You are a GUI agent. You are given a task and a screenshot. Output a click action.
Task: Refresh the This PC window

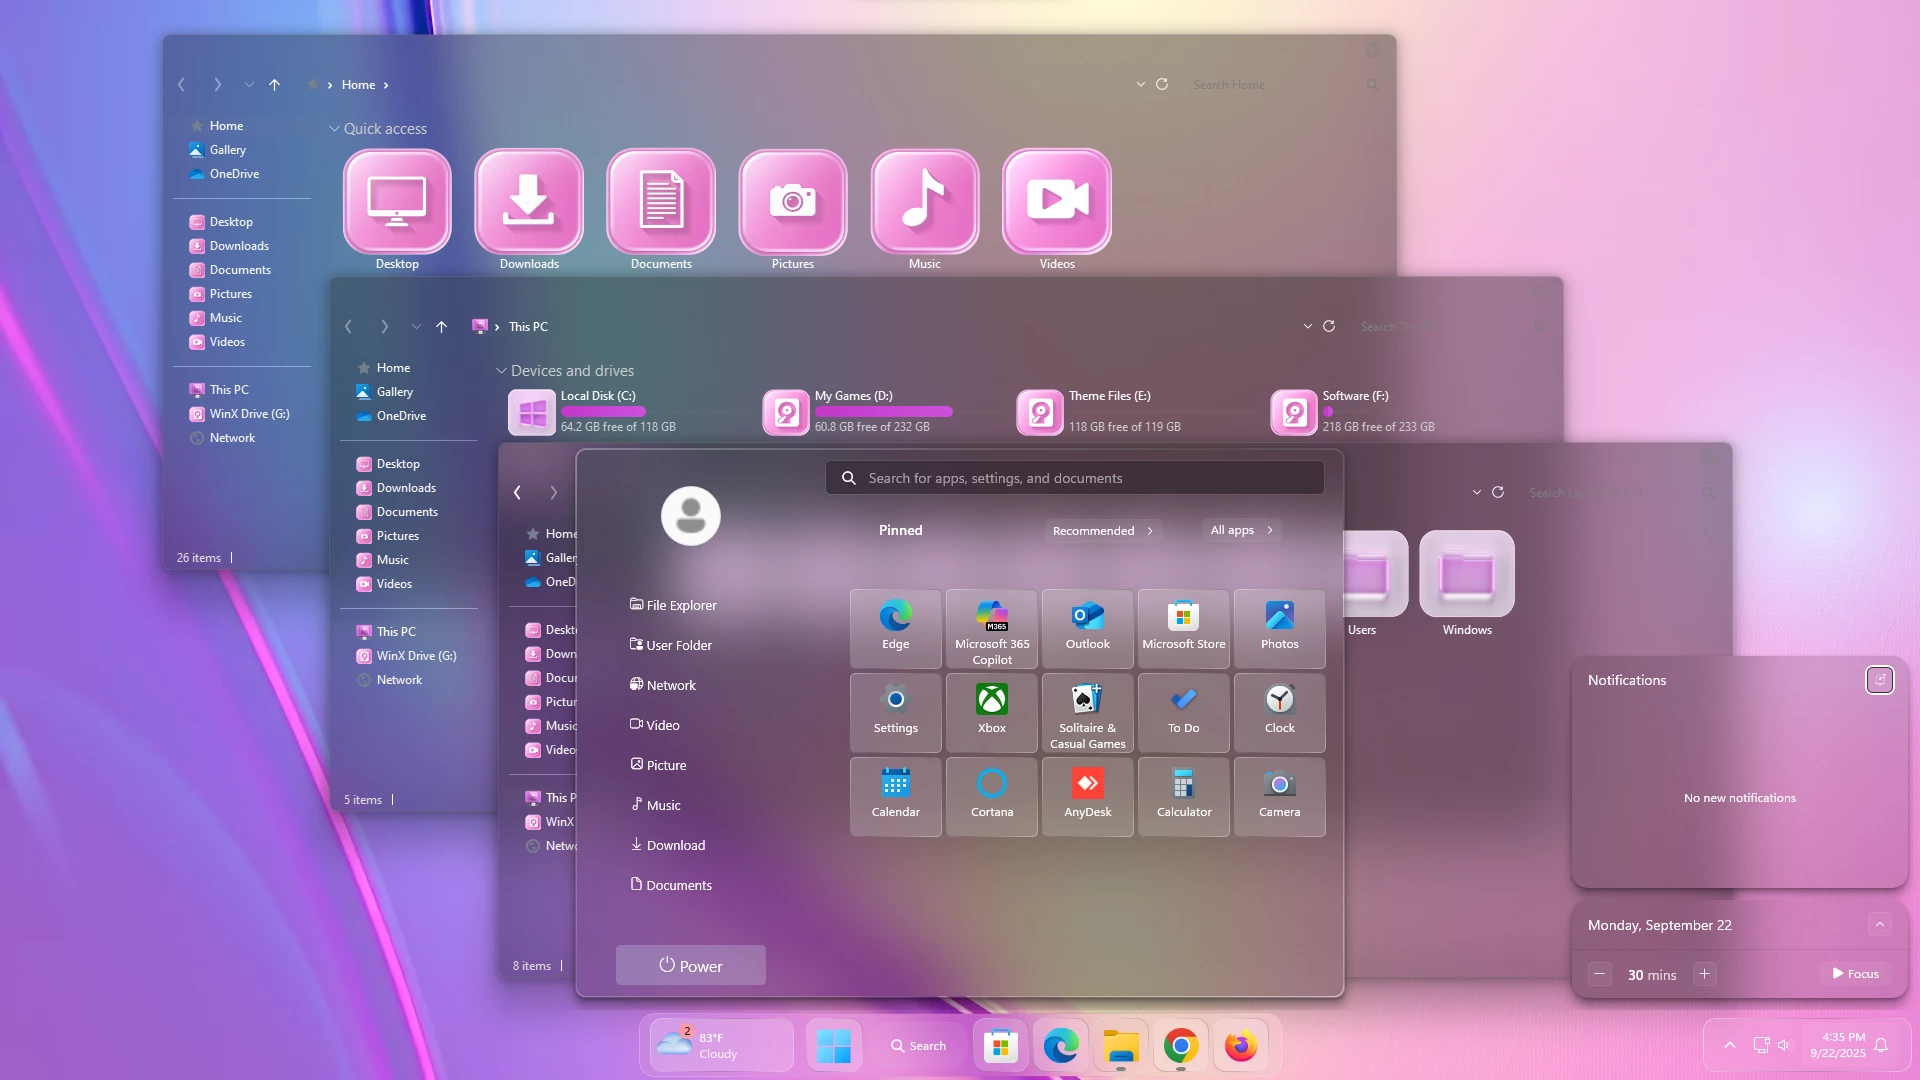tap(1329, 327)
